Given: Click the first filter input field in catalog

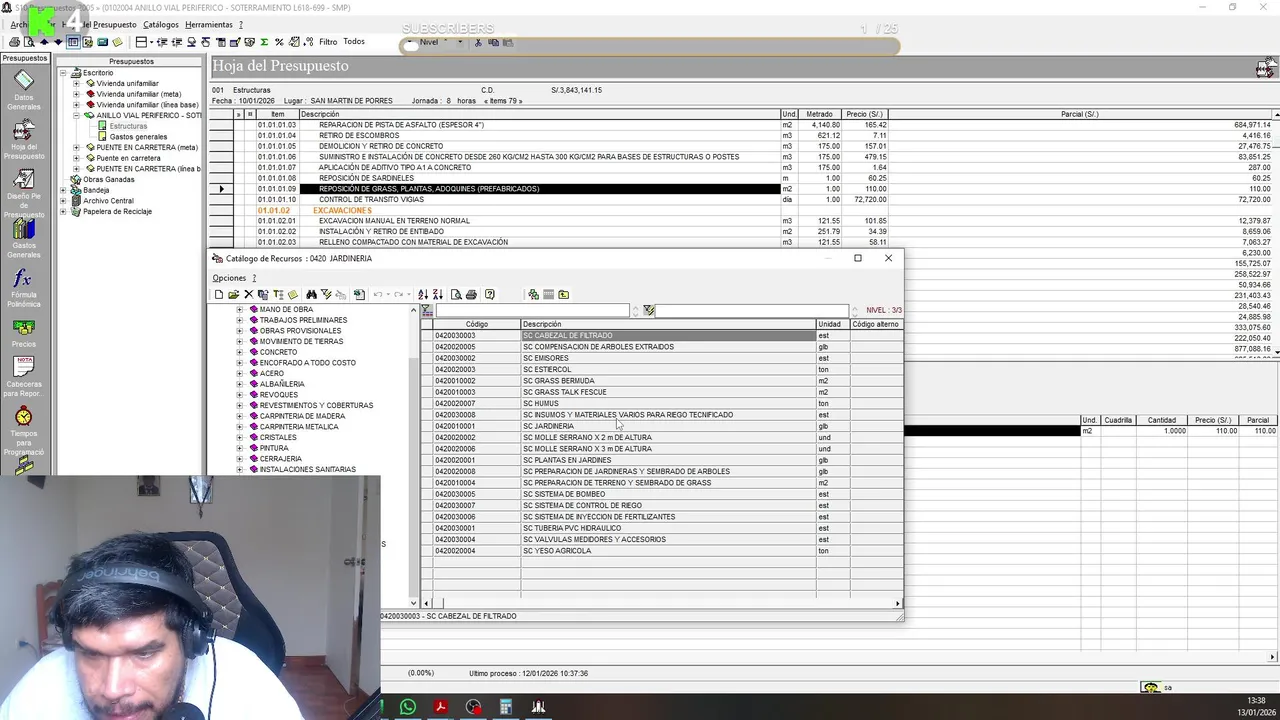Looking at the screenshot, I should click(532, 311).
